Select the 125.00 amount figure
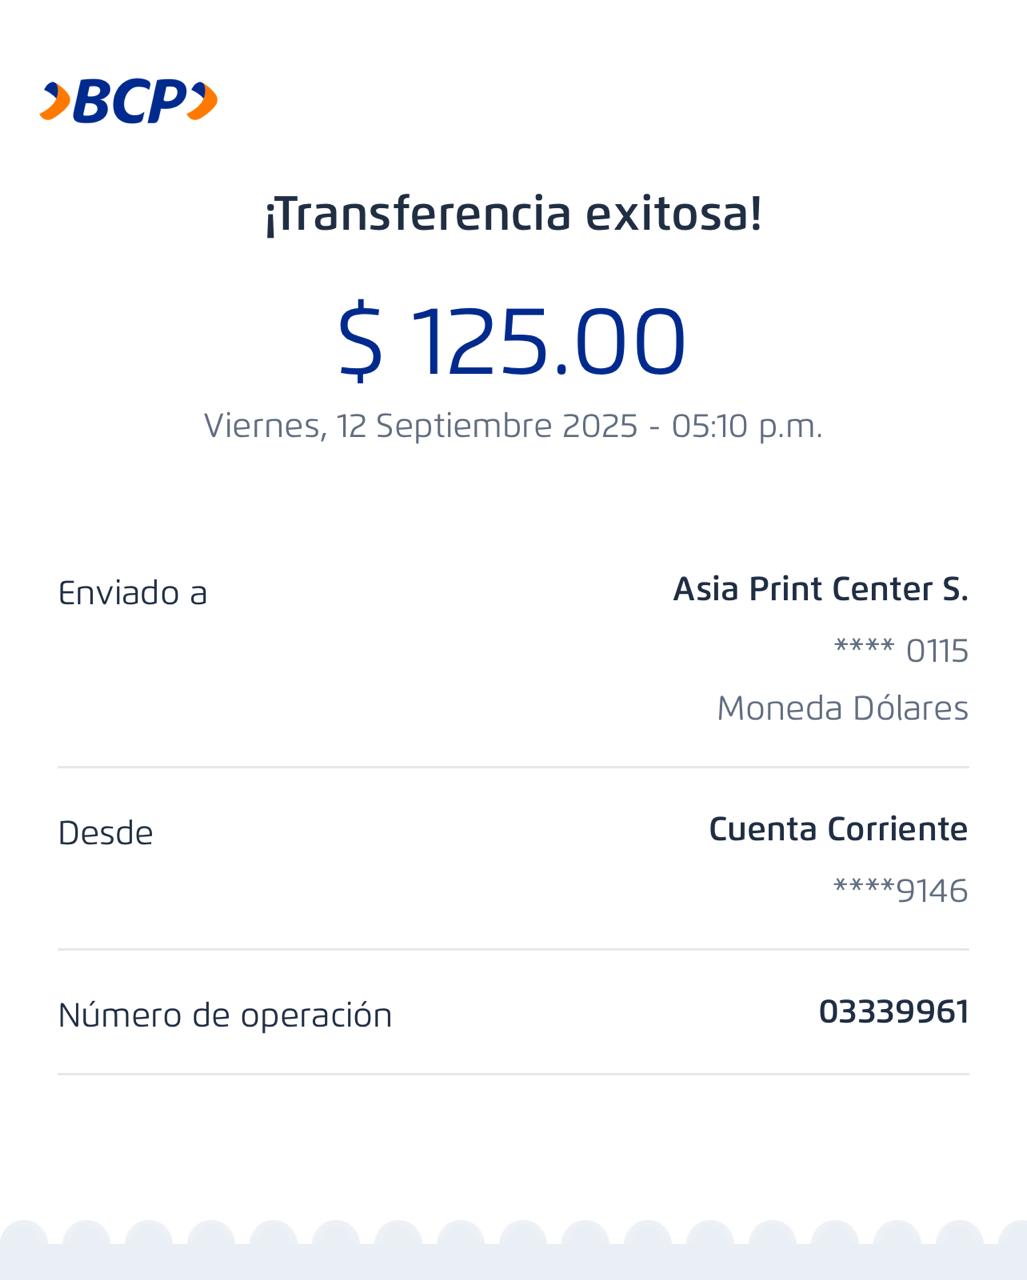 [549, 341]
